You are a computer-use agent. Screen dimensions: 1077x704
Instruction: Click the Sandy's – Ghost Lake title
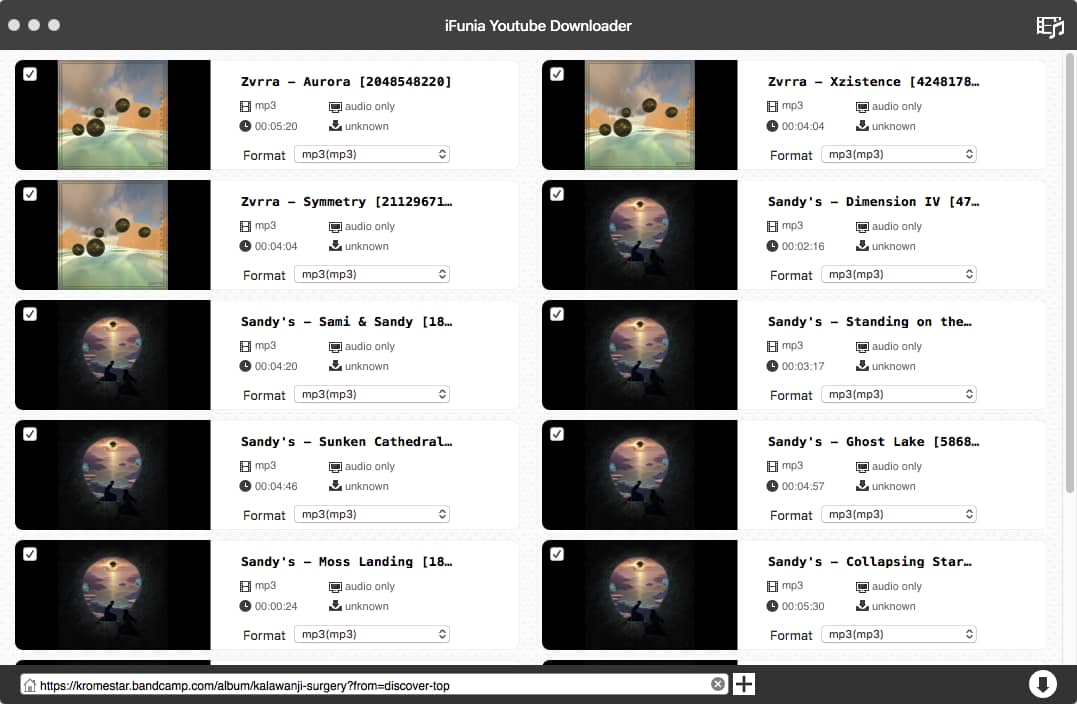point(873,442)
